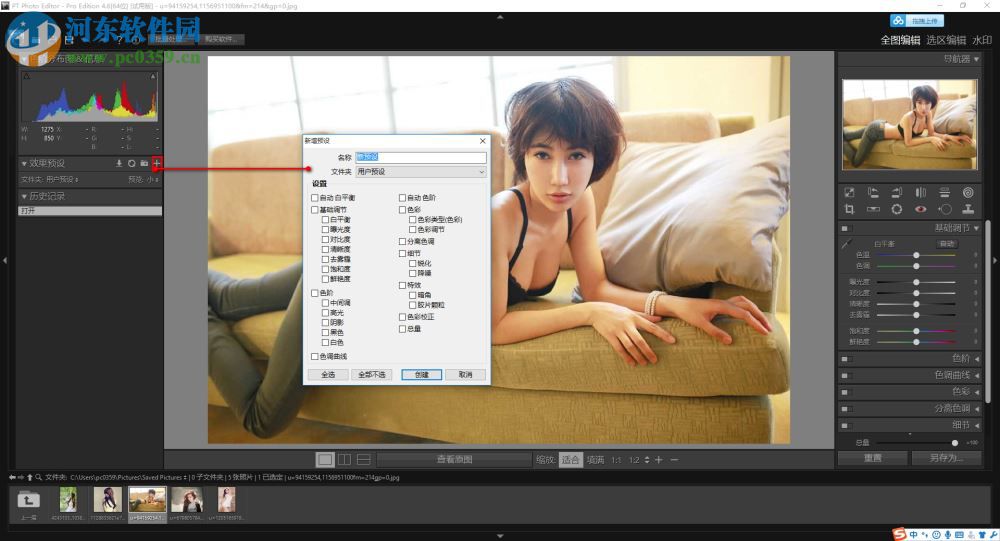Click the radial filter circle icon
Viewport: 1000px width, 541px height.
945,209
